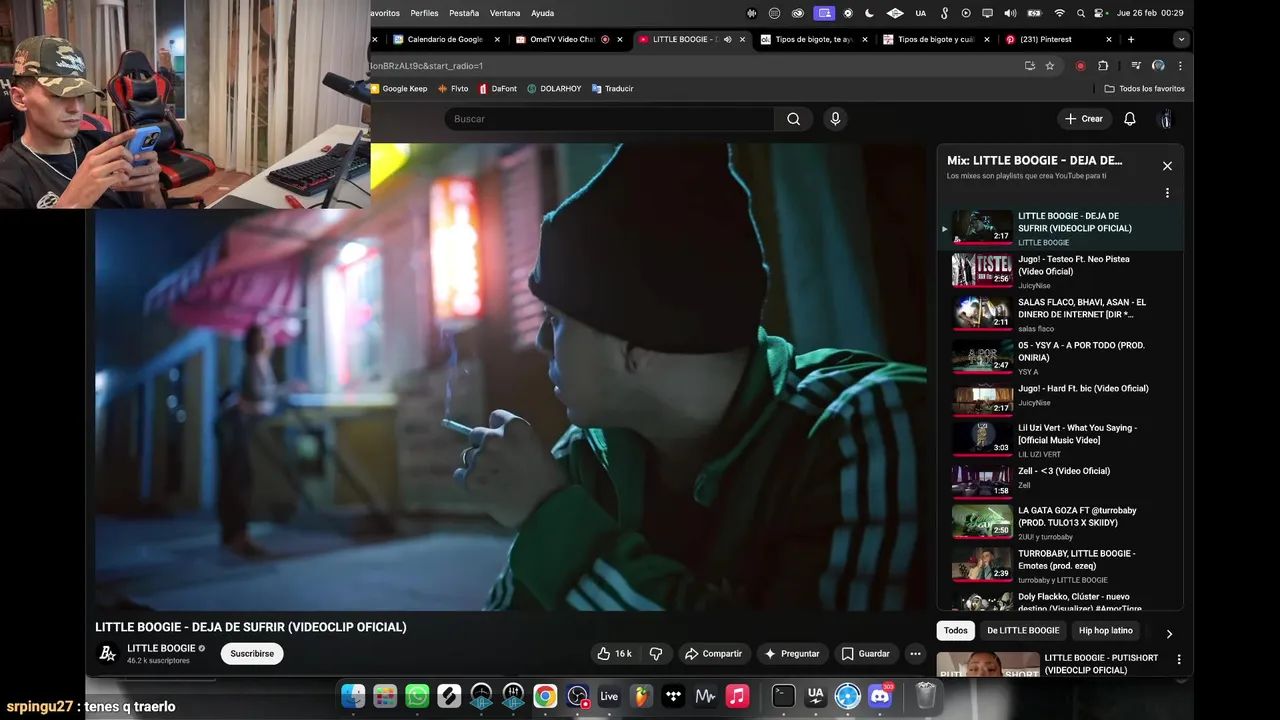
Task: Select the Todos filter chip
Action: (956, 631)
